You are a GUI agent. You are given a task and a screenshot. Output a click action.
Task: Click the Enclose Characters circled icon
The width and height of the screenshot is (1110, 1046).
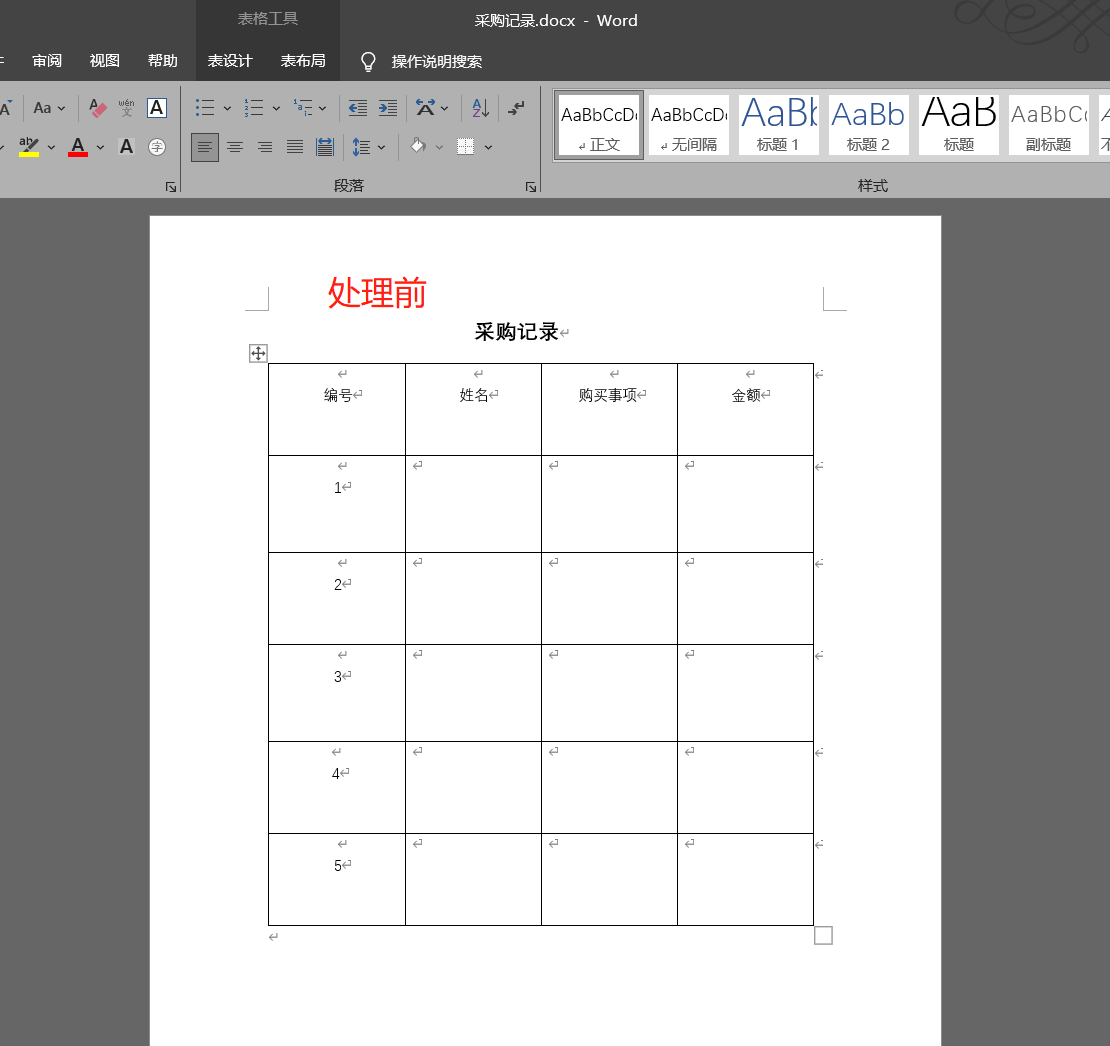[x=157, y=147]
